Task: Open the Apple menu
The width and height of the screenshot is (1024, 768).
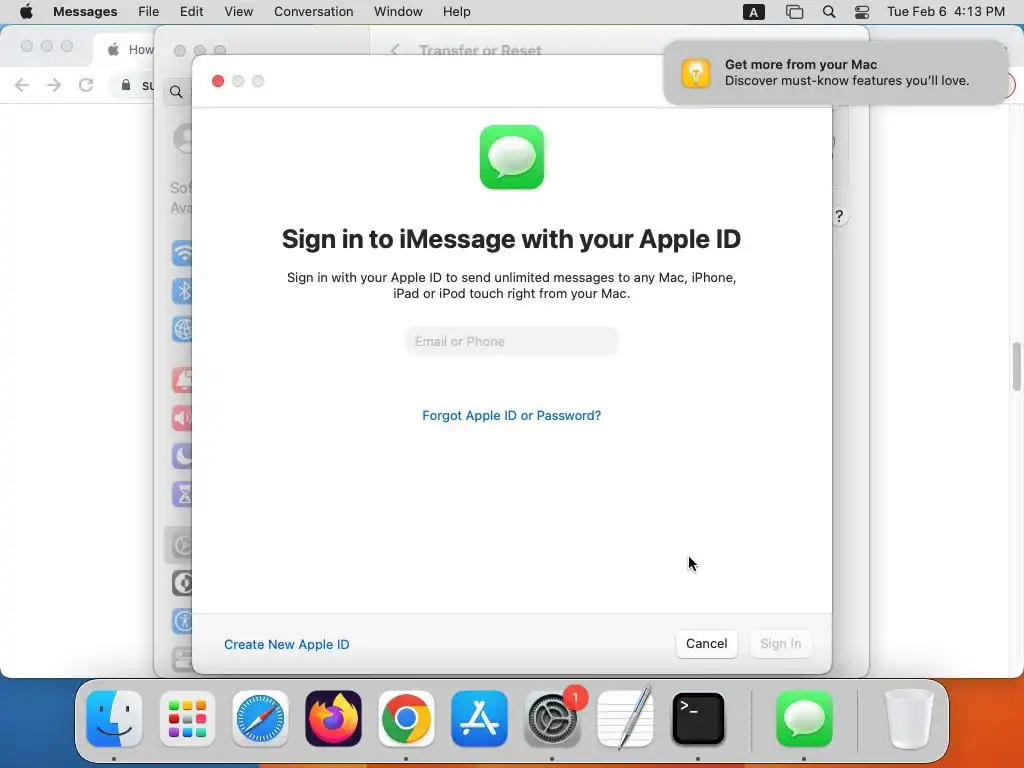Action: pyautogui.click(x=26, y=12)
